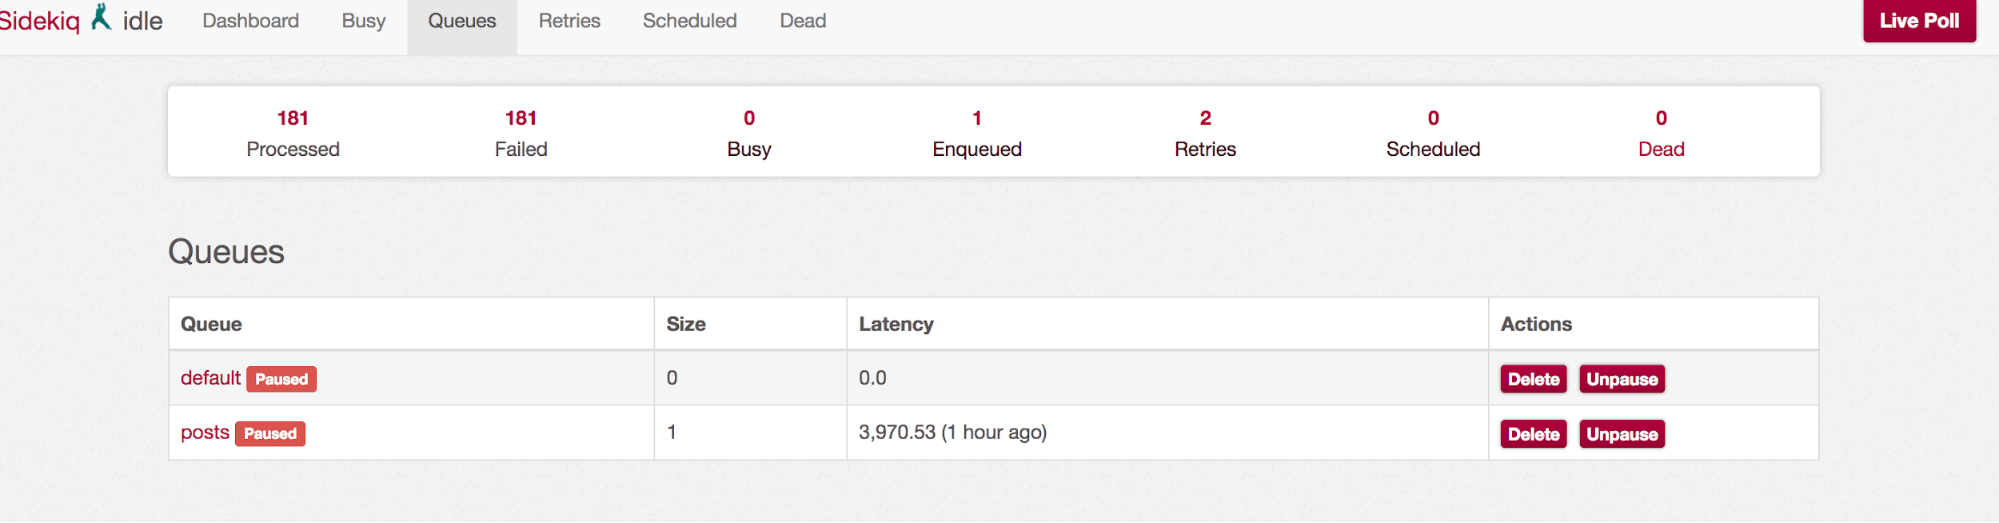Click the Failed stat label
1999x523 pixels.
[x=521, y=149]
